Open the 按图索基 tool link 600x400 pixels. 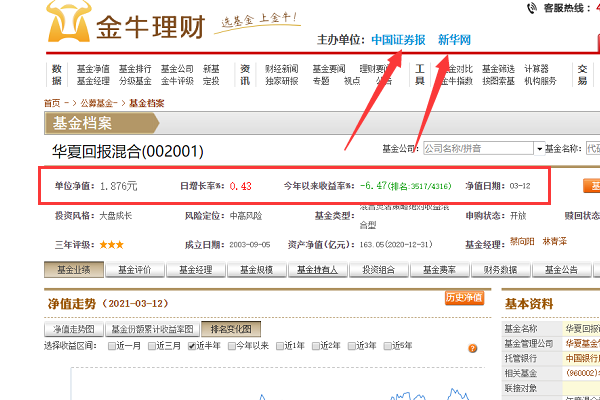[498, 81]
